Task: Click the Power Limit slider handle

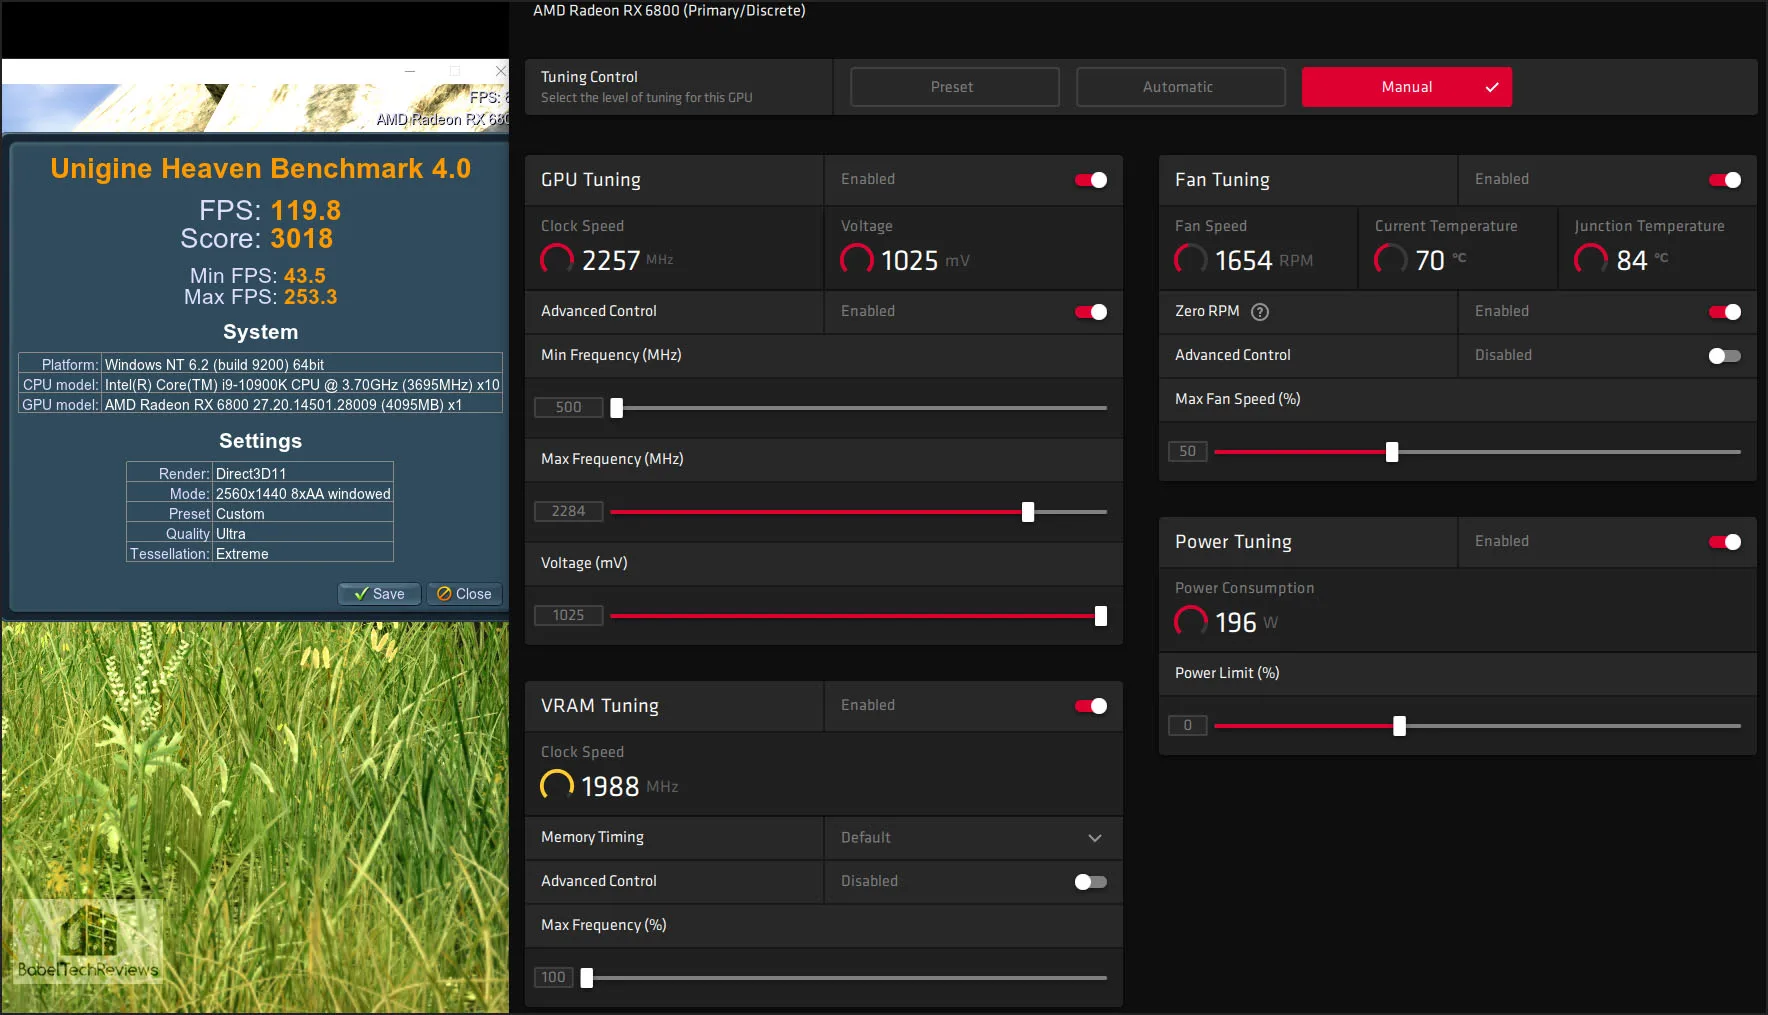Action: [x=1400, y=726]
